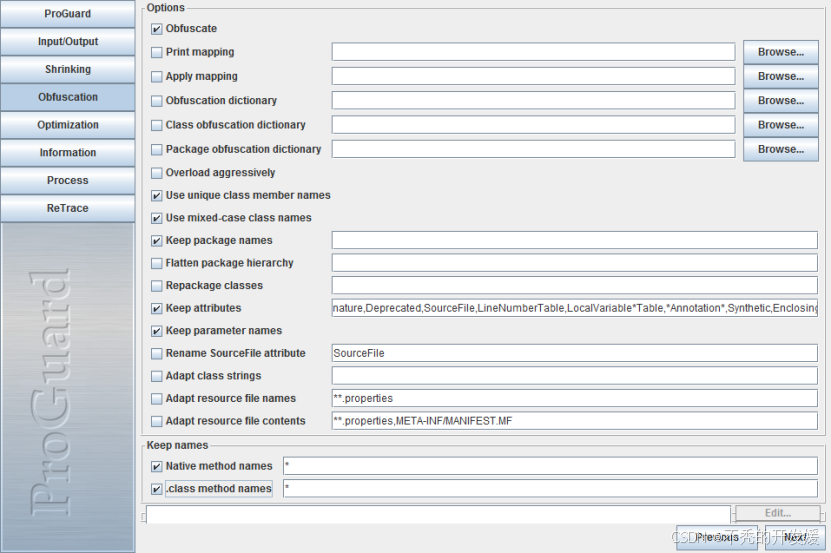This screenshot has width=831, height=553.
Task: Tick the Obfuscation dictionary checkbox
Action: [156, 101]
